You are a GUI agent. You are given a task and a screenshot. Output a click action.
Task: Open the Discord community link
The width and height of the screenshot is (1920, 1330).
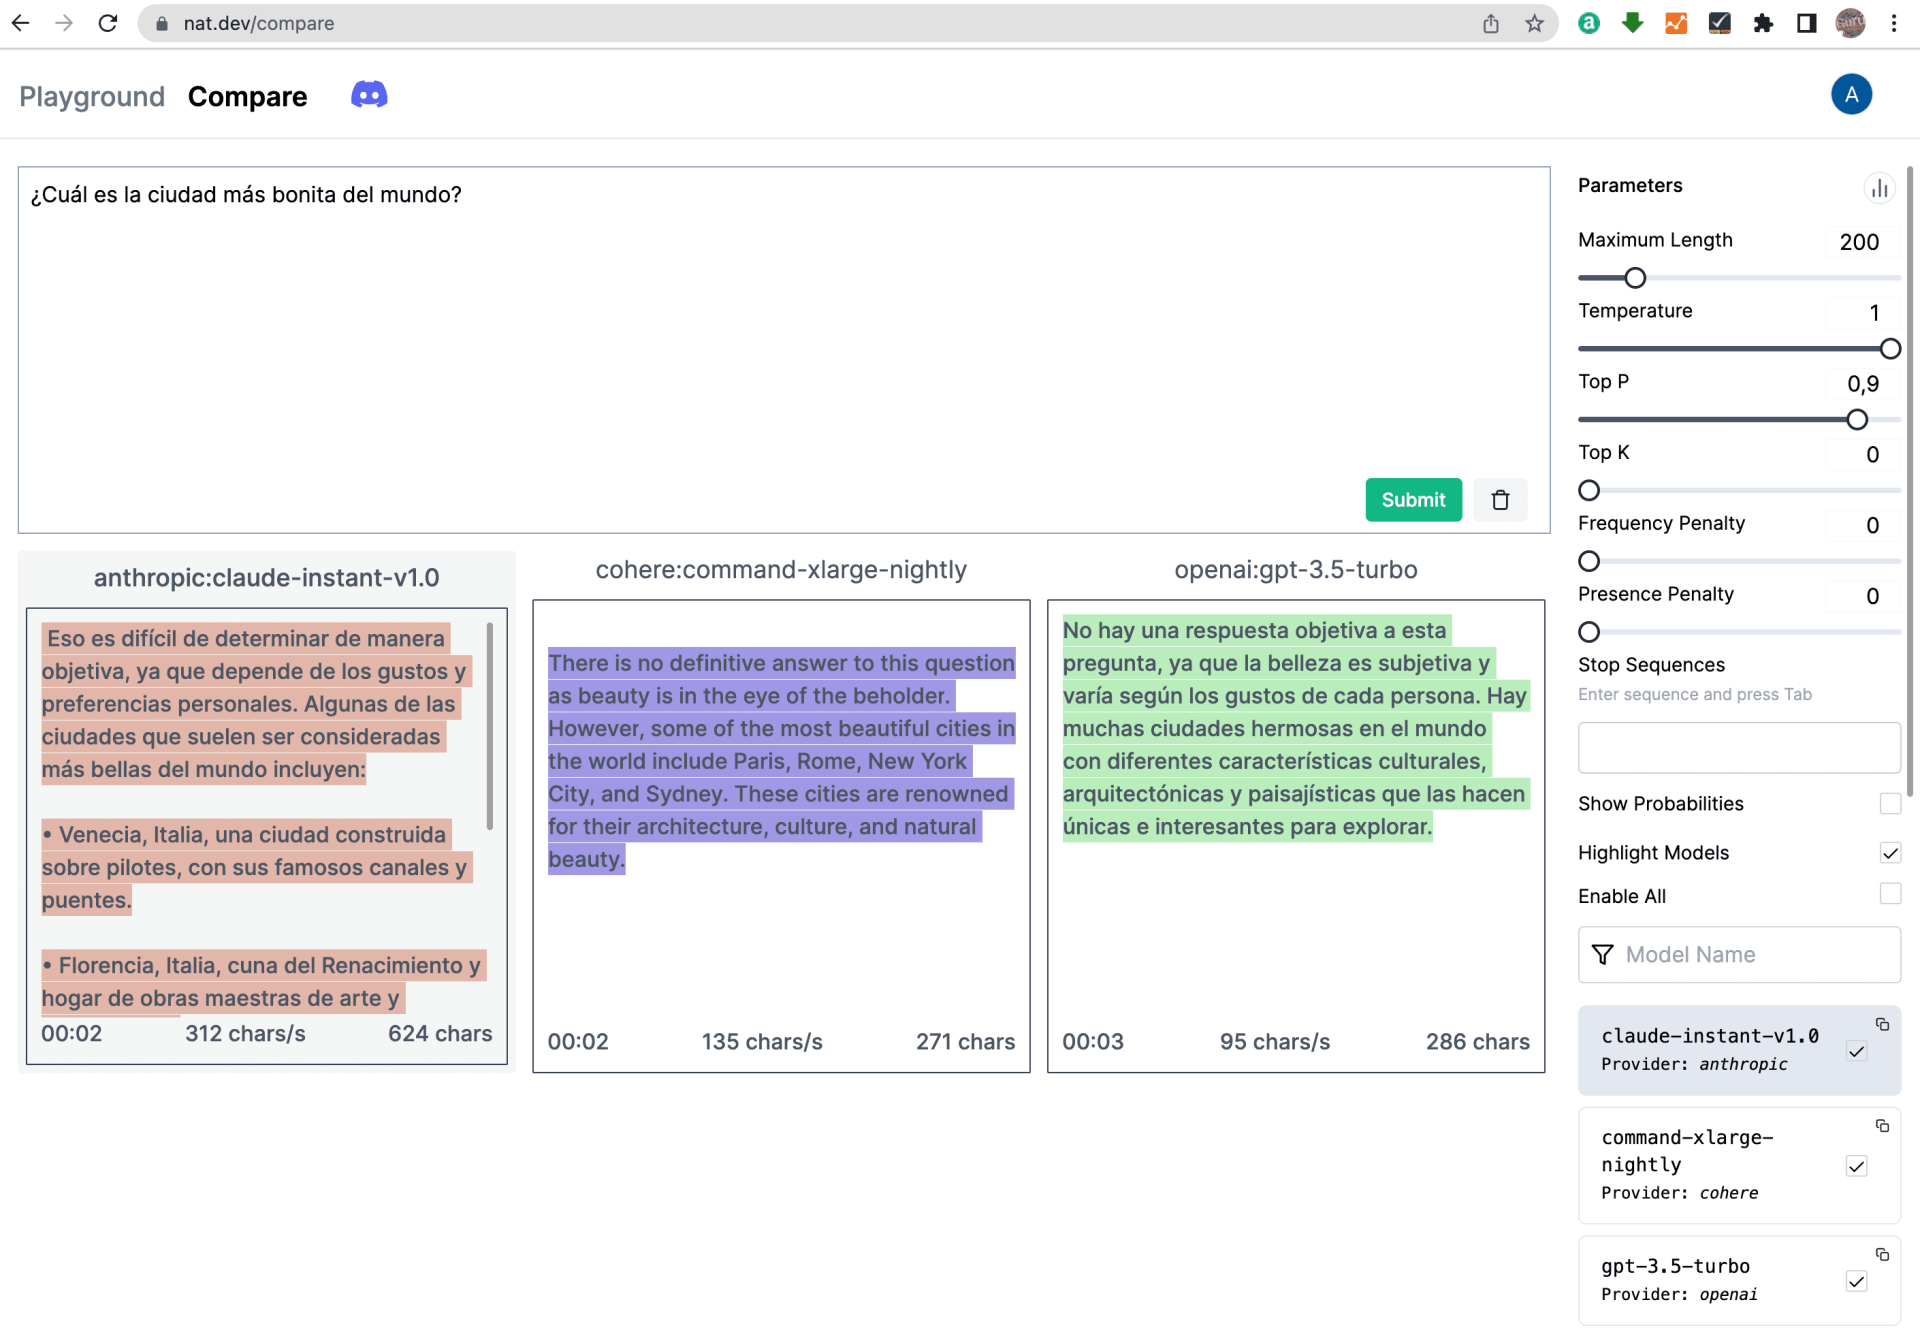368,93
